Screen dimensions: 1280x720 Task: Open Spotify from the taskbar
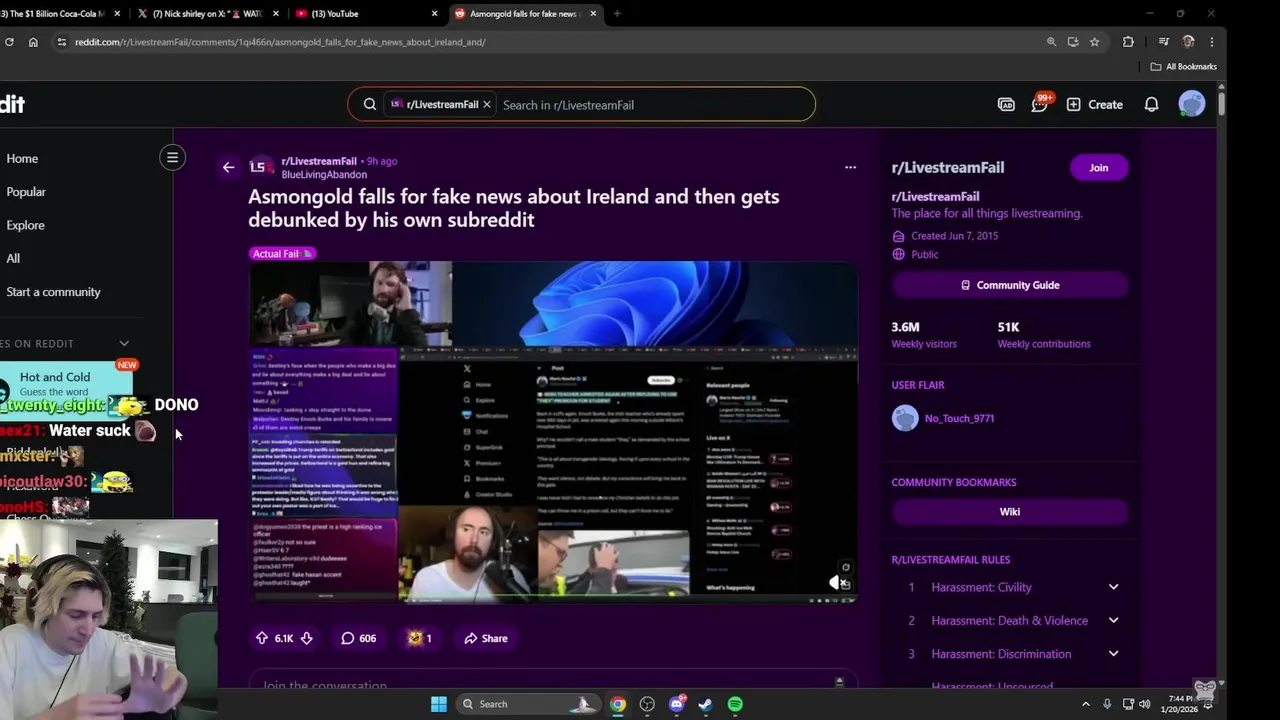(735, 704)
